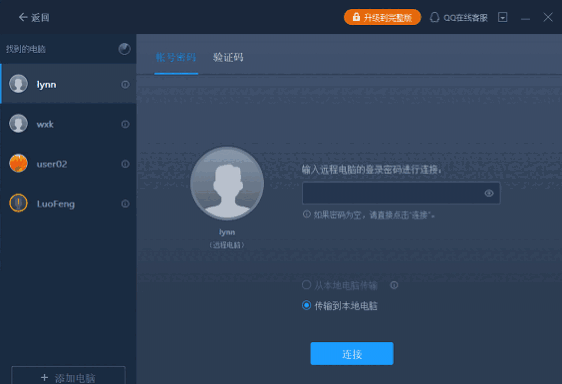Image resolution: width=562 pixels, height=384 pixels.
Task: Click the wxk avatar in the sidebar
Action: (18, 124)
